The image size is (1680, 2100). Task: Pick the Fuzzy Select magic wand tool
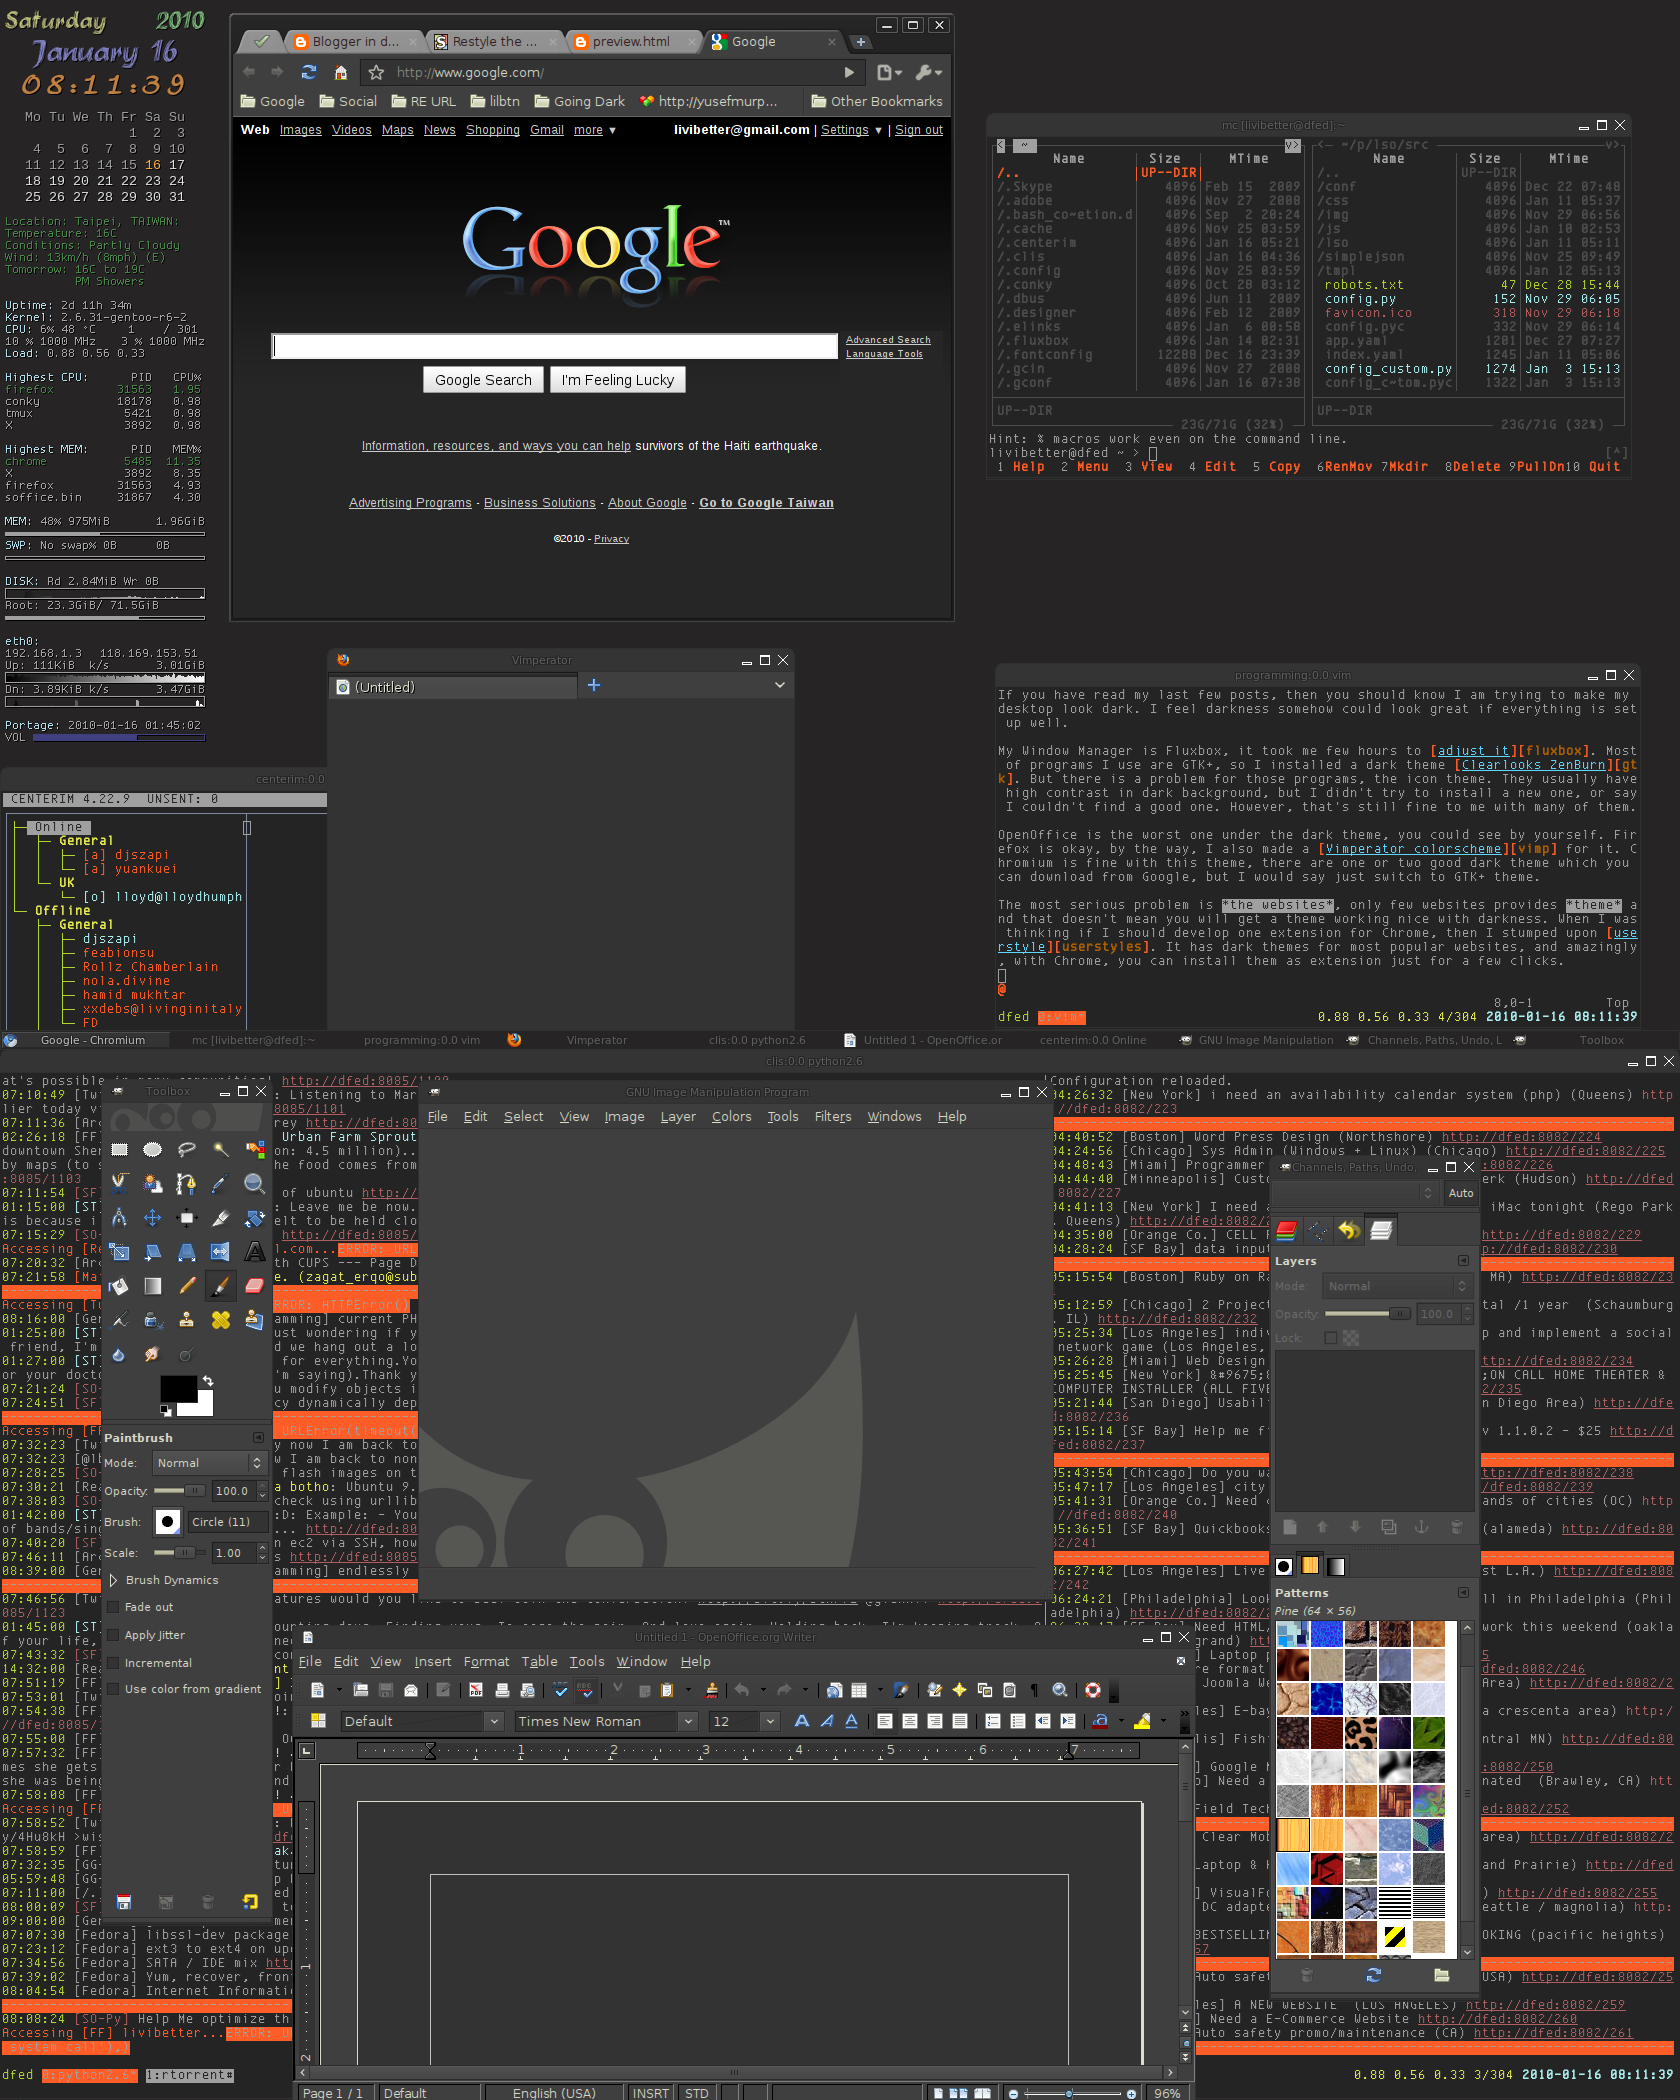pos(221,1150)
